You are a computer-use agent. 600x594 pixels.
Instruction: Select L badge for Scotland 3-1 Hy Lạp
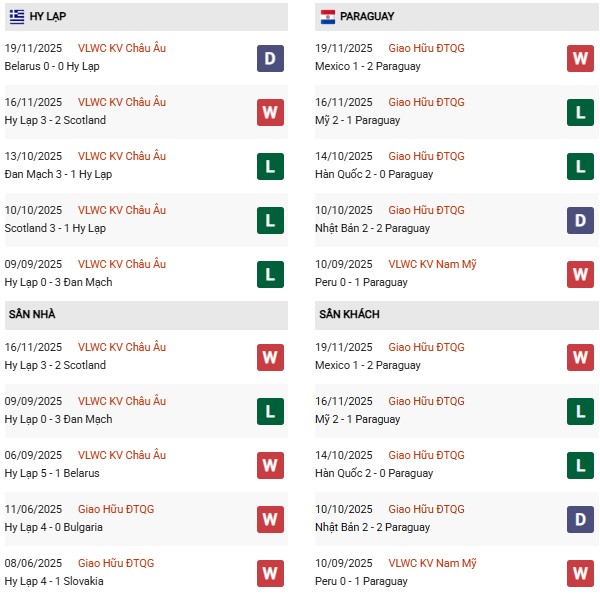click(x=270, y=220)
